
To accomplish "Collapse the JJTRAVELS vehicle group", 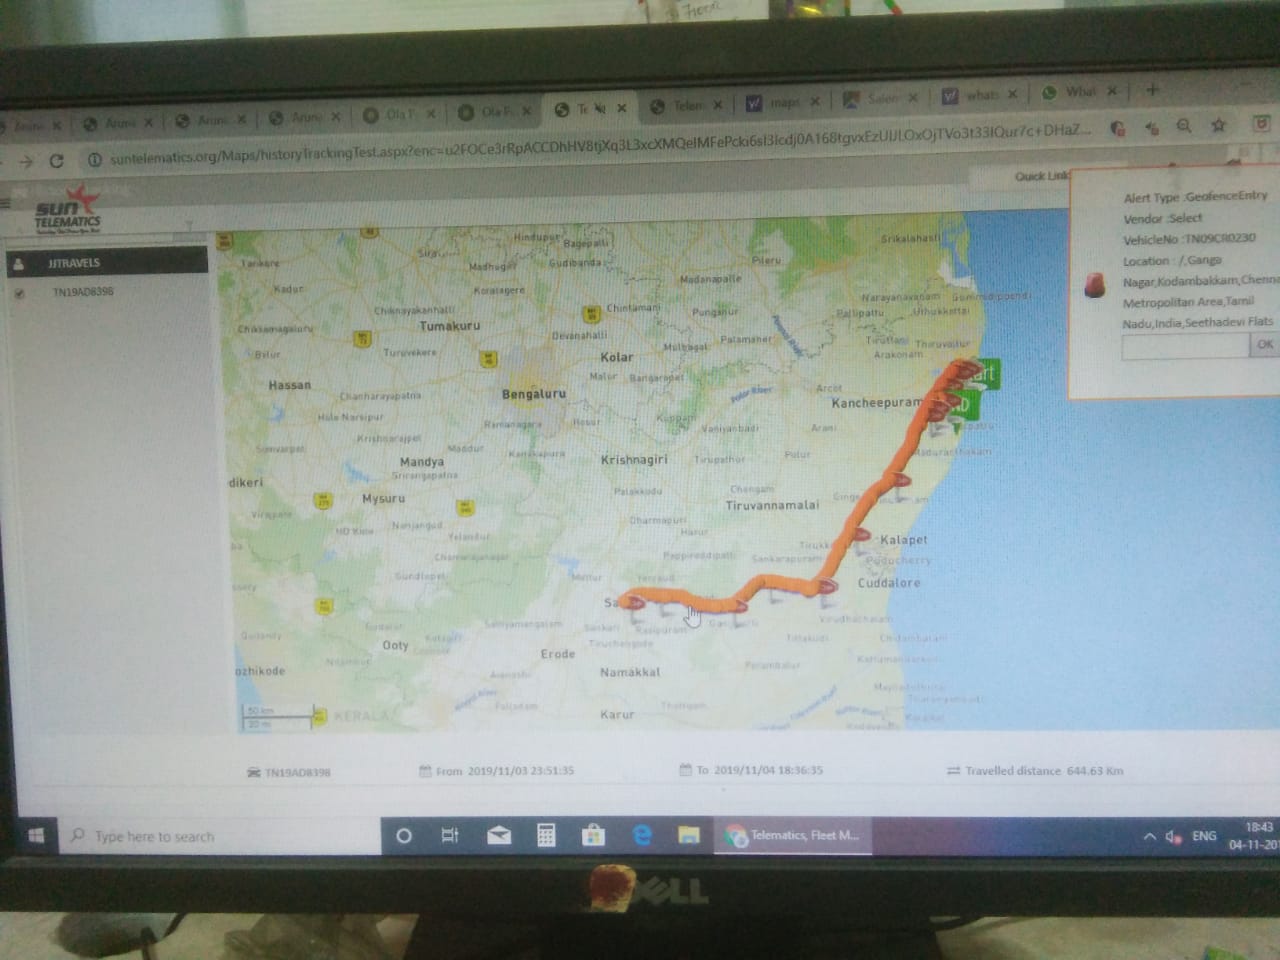I will (x=107, y=263).
